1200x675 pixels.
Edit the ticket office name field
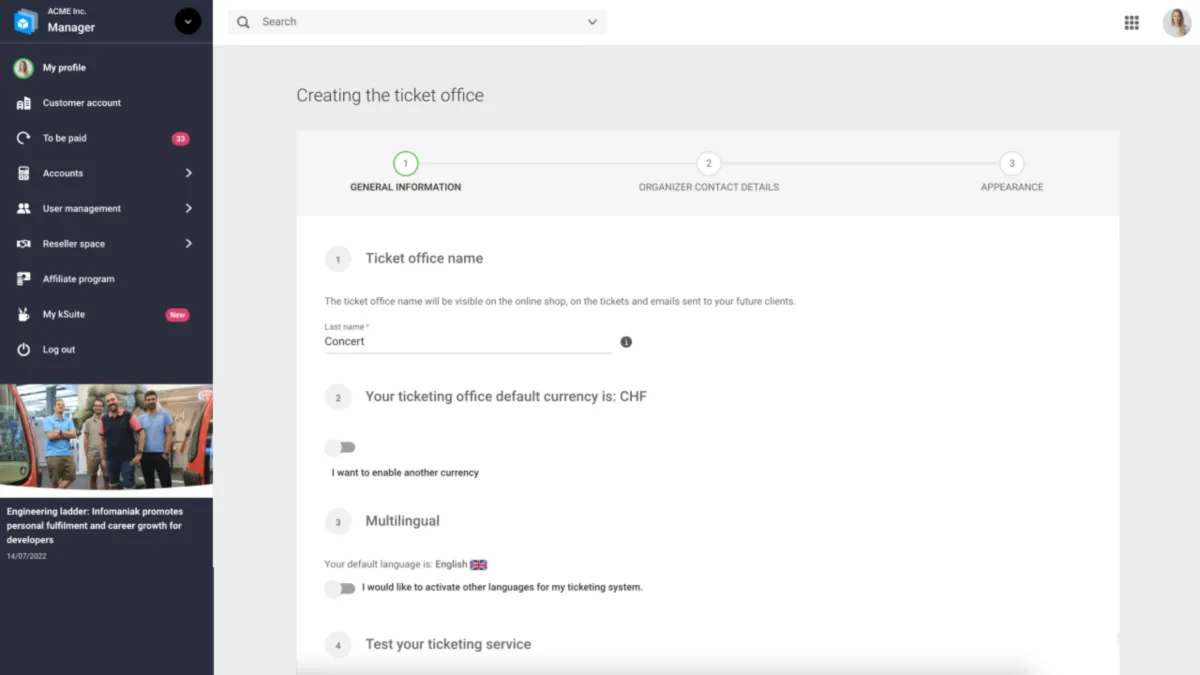[x=468, y=342]
